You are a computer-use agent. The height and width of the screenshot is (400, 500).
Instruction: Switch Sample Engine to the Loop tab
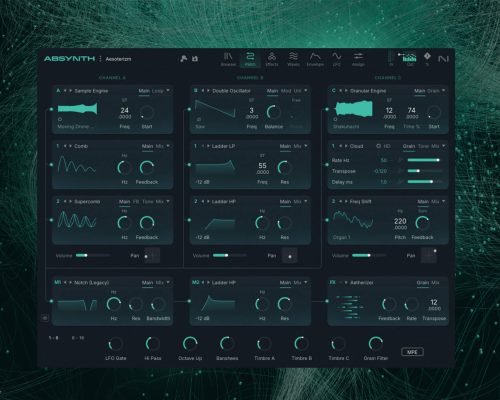[x=157, y=91]
